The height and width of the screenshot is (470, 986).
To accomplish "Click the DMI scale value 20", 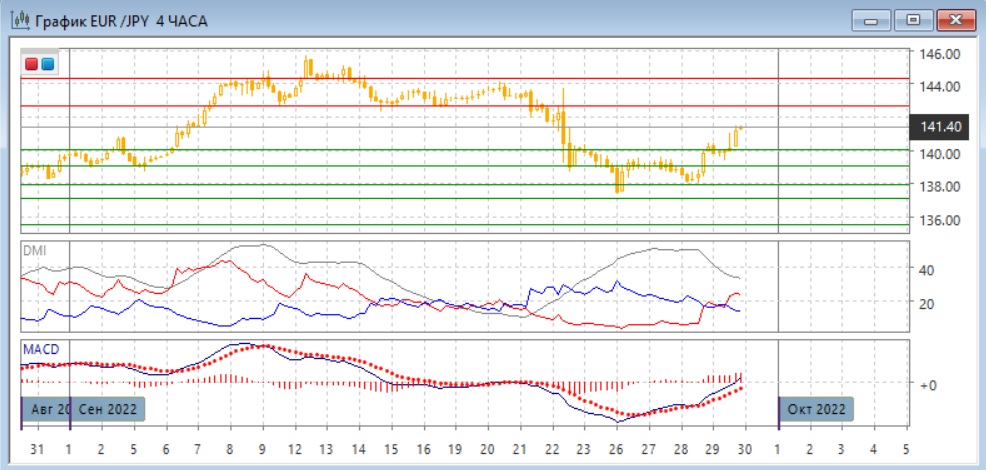I will [927, 303].
